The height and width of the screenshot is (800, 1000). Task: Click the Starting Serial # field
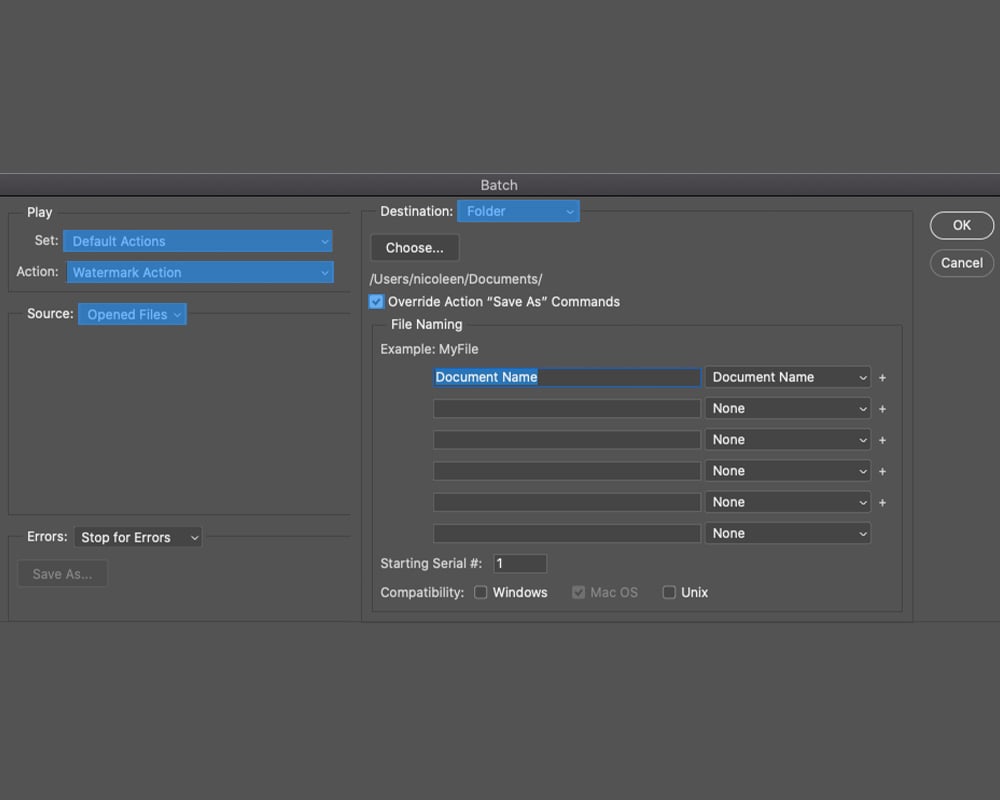pos(520,563)
